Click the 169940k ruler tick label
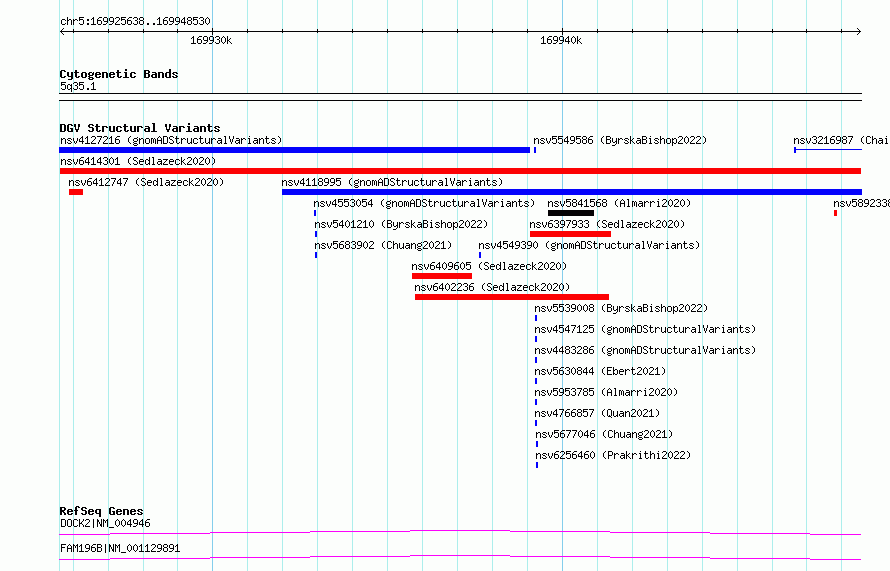890x571 pixels. [561, 40]
